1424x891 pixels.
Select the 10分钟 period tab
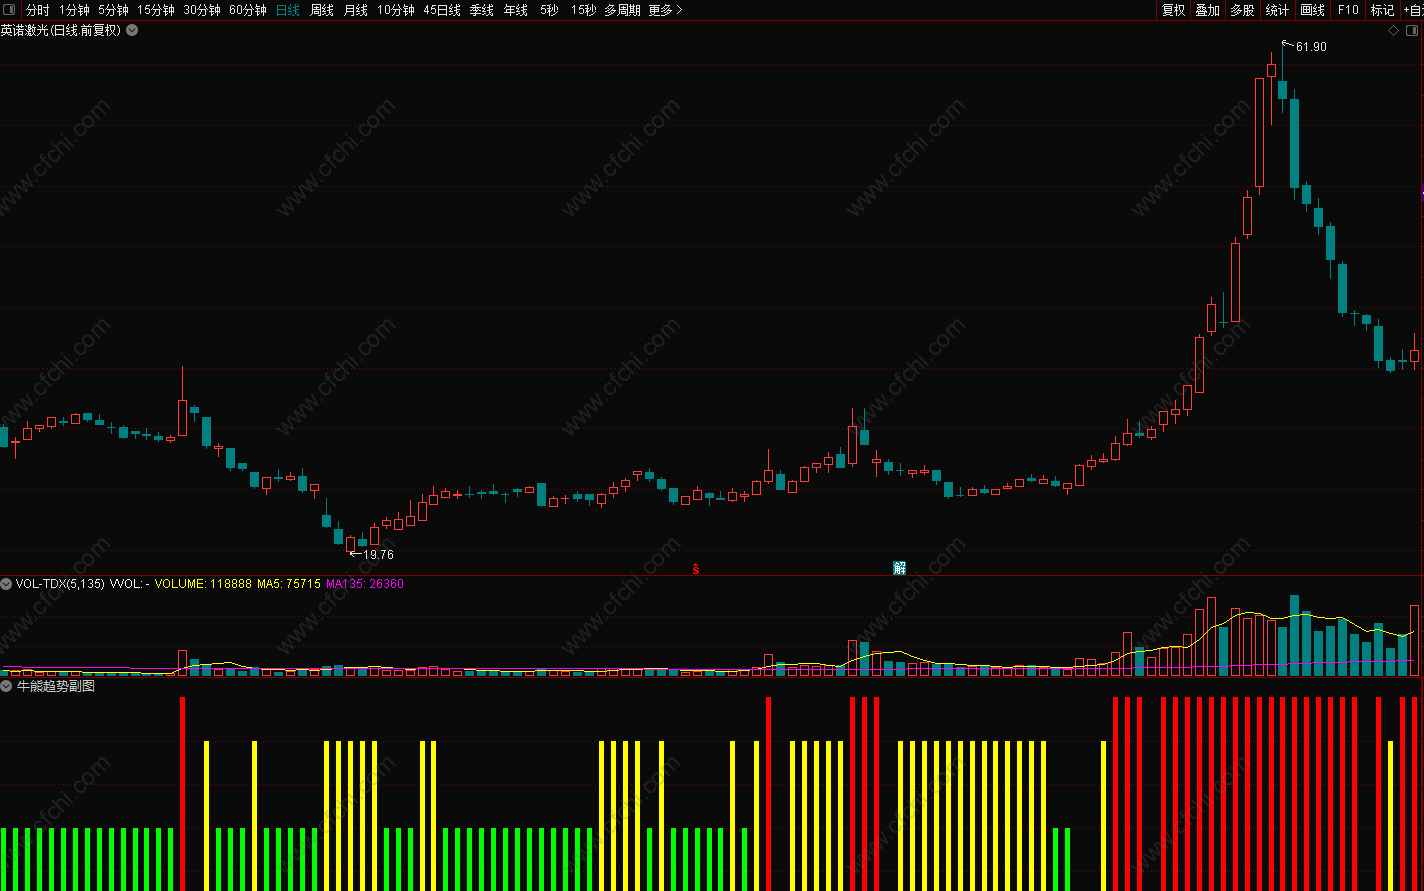395,10
